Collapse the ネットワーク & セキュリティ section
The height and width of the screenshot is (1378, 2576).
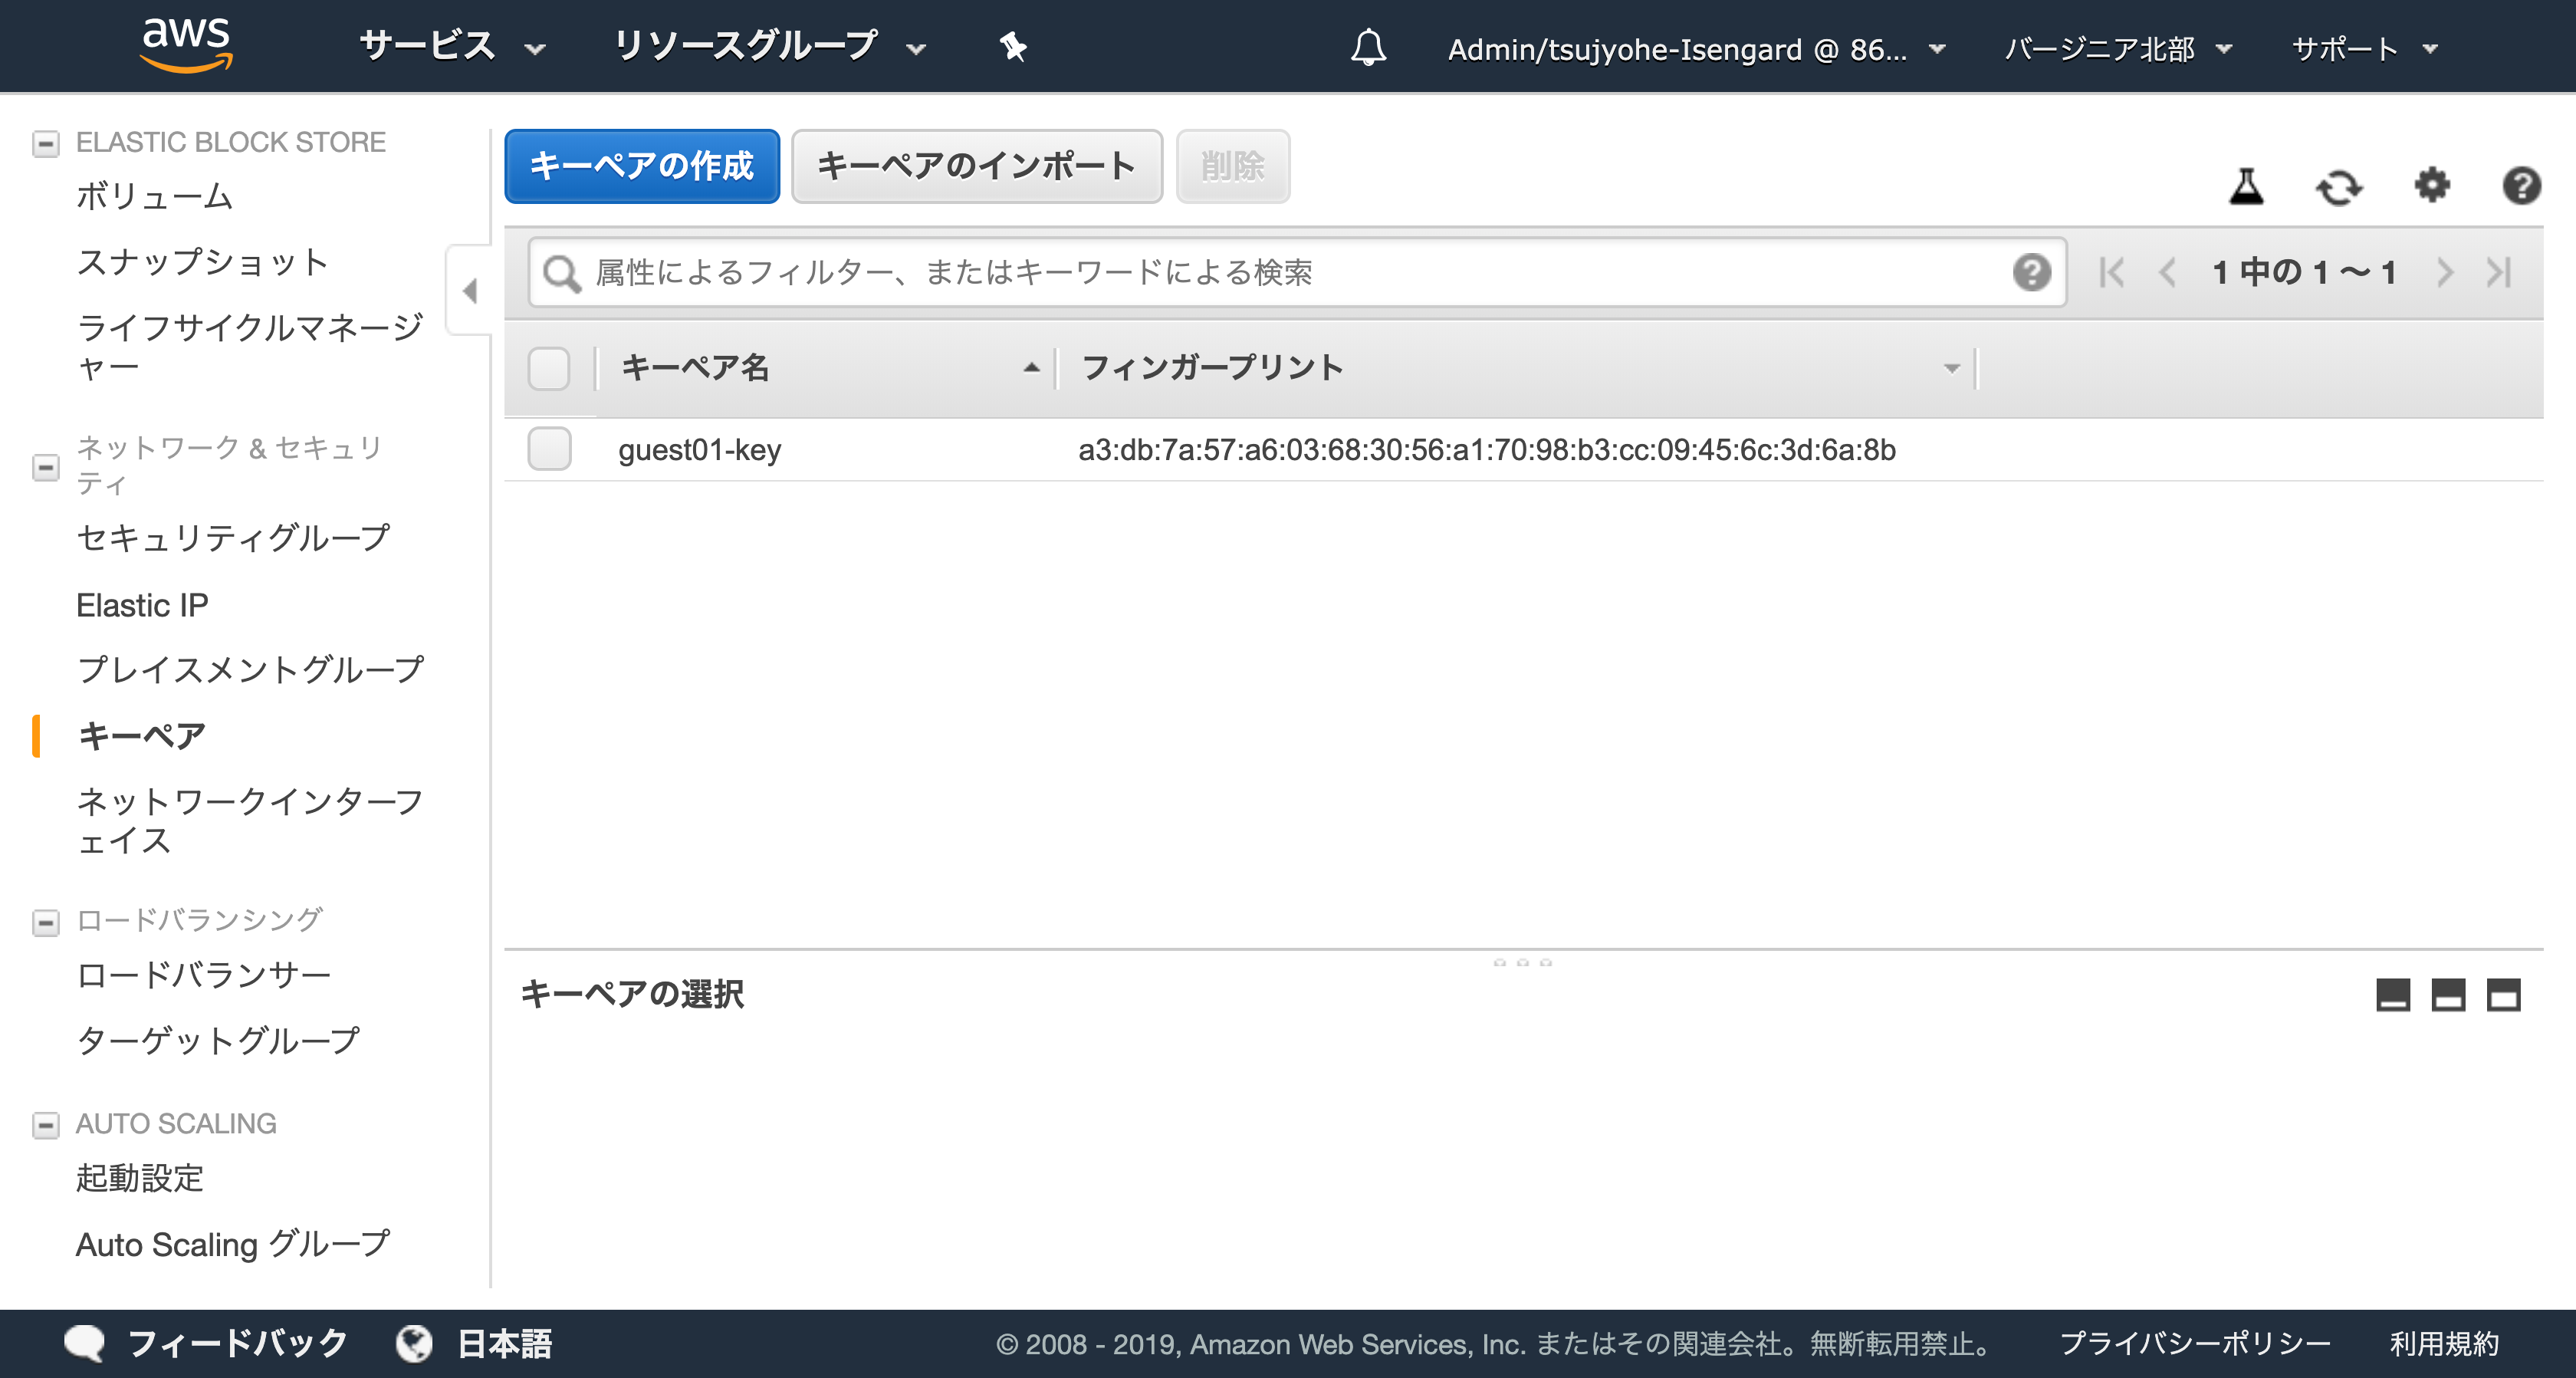(45, 467)
